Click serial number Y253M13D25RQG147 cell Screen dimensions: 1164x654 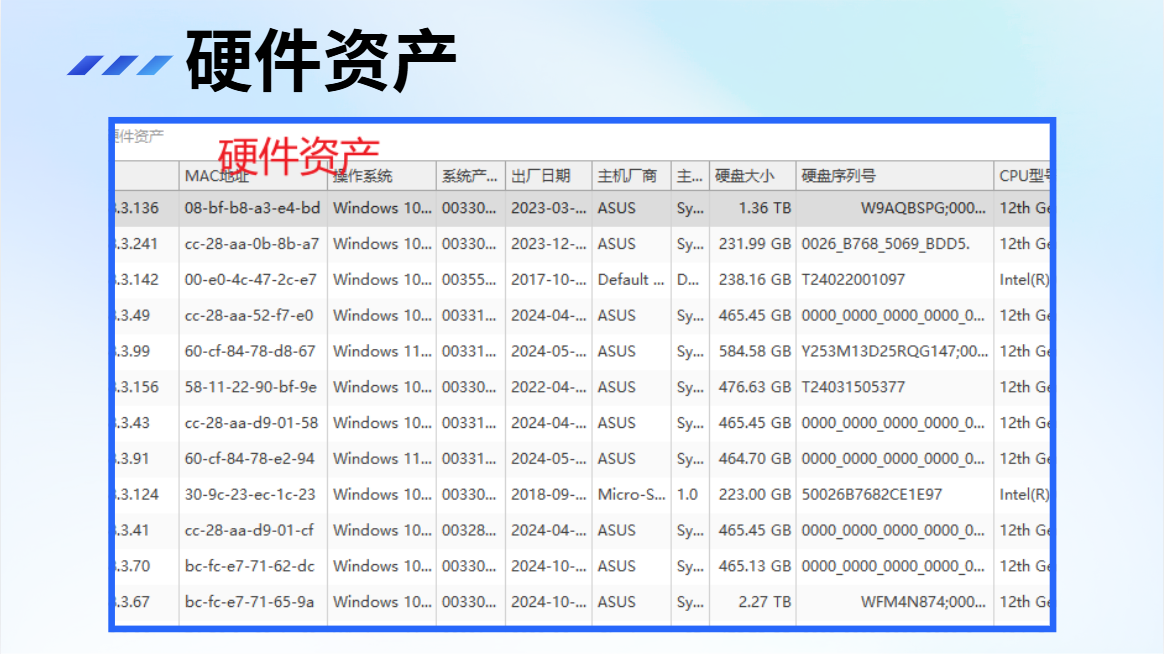pyautogui.click(x=895, y=351)
